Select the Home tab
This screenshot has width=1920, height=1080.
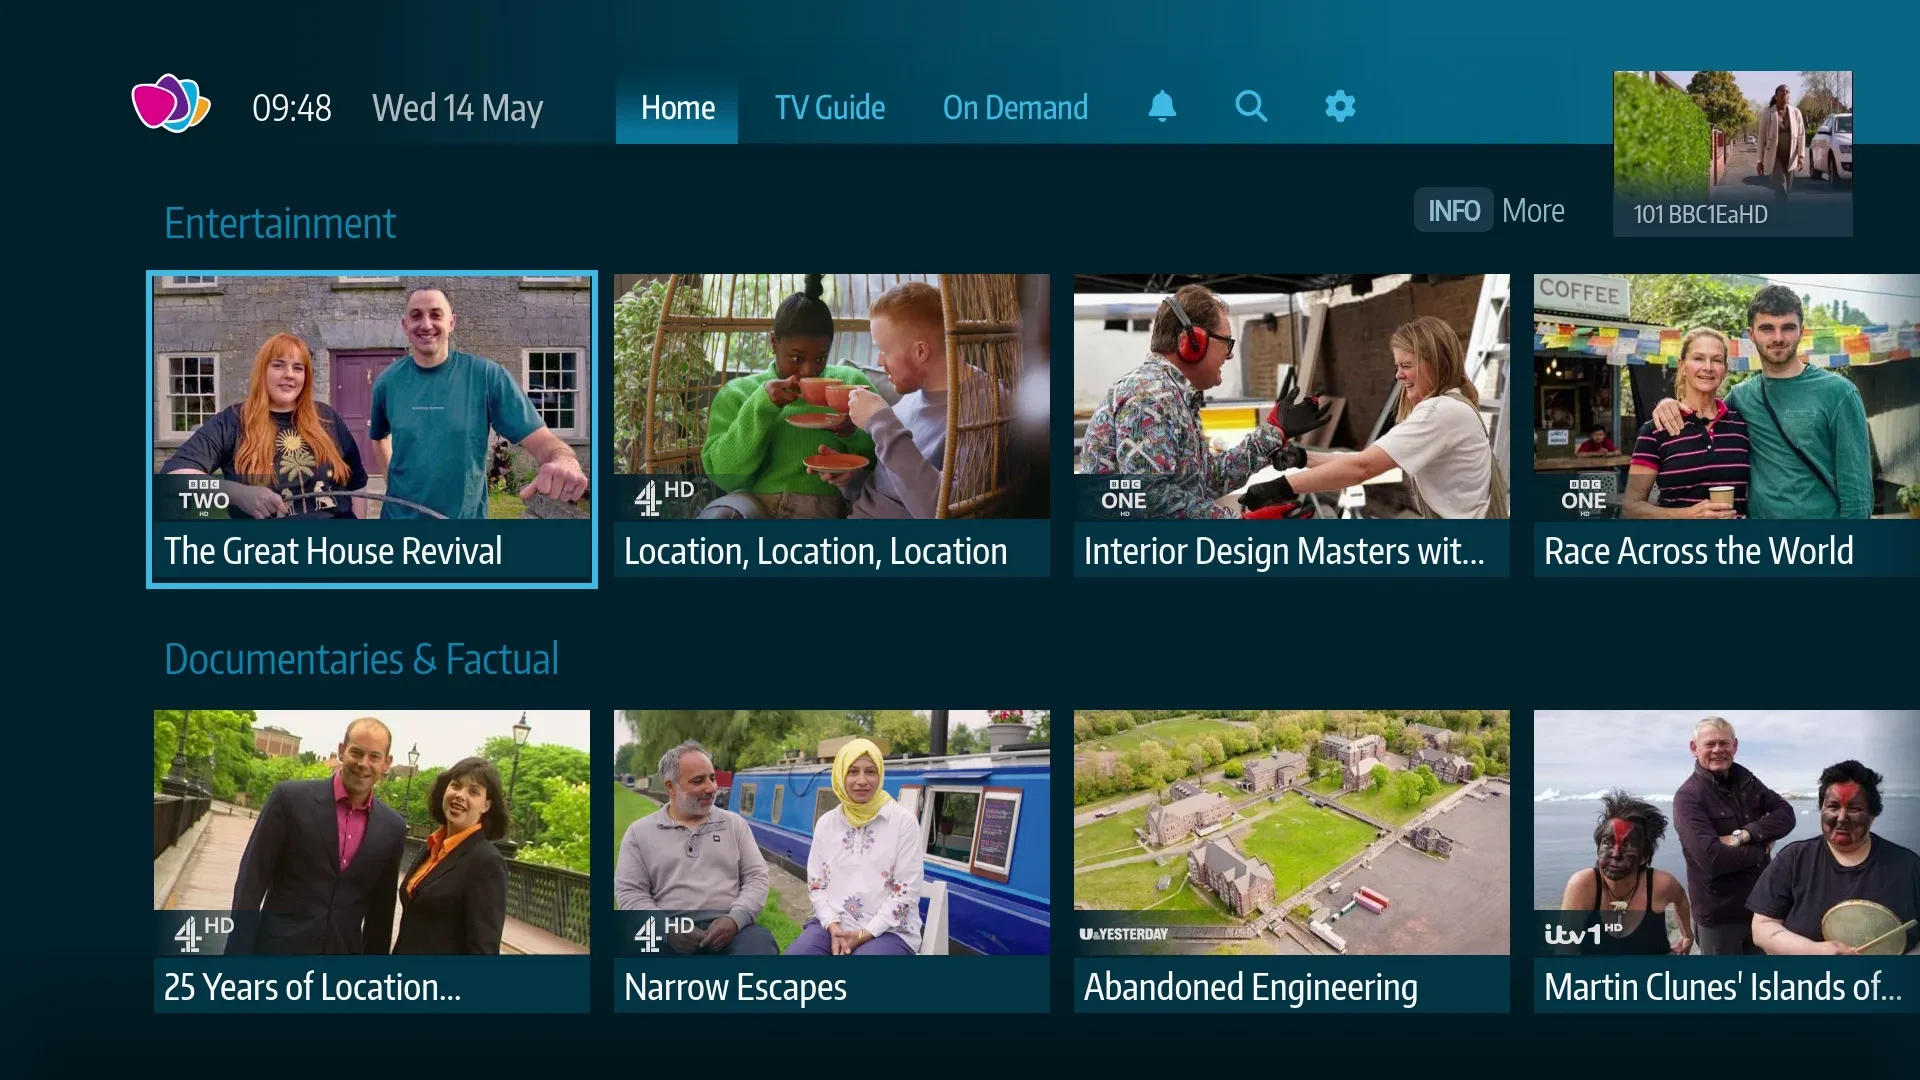(677, 108)
